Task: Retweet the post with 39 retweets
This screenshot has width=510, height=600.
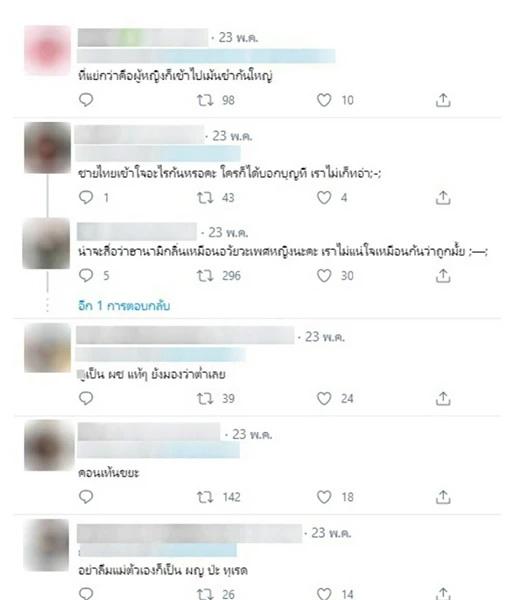Action: (205, 399)
